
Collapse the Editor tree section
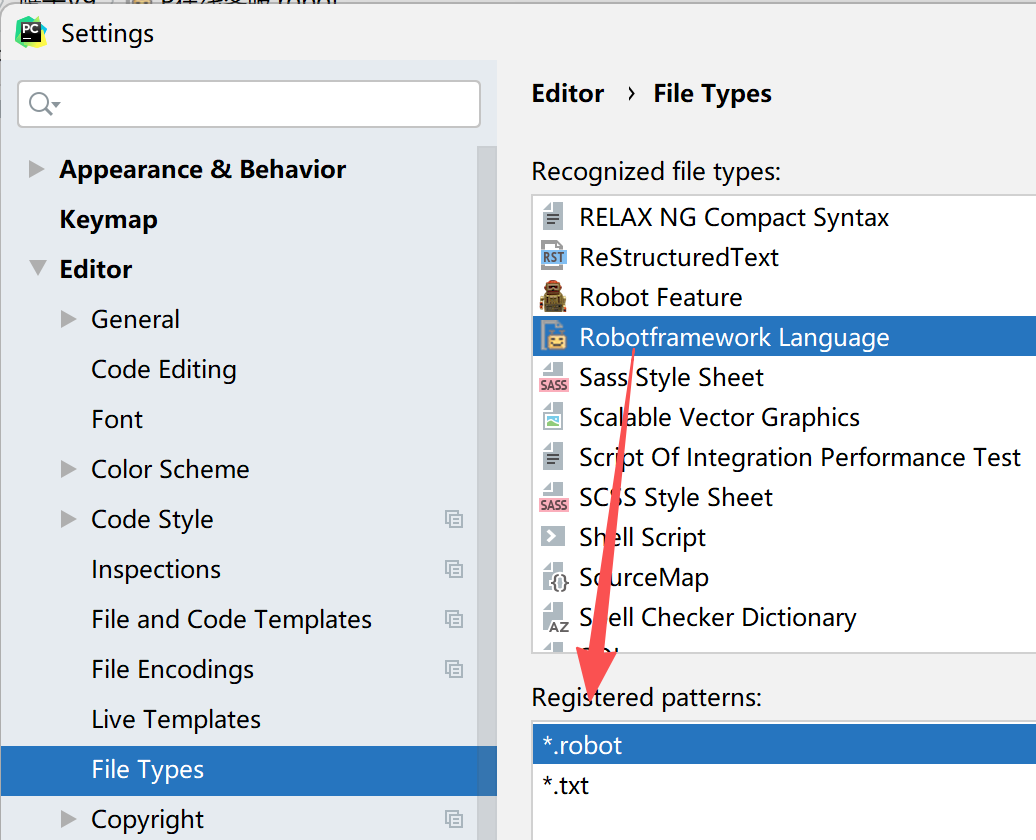click(x=38, y=268)
